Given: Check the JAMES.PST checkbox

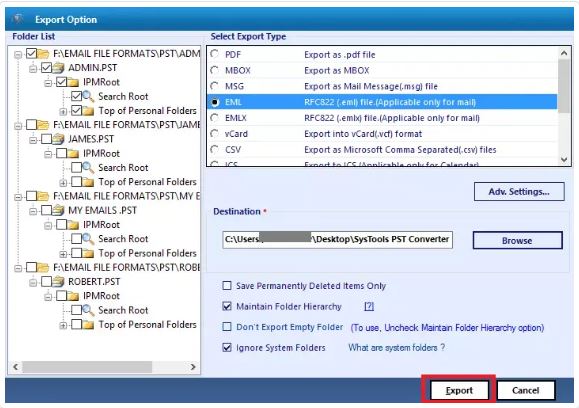Looking at the screenshot, I should point(47,139).
